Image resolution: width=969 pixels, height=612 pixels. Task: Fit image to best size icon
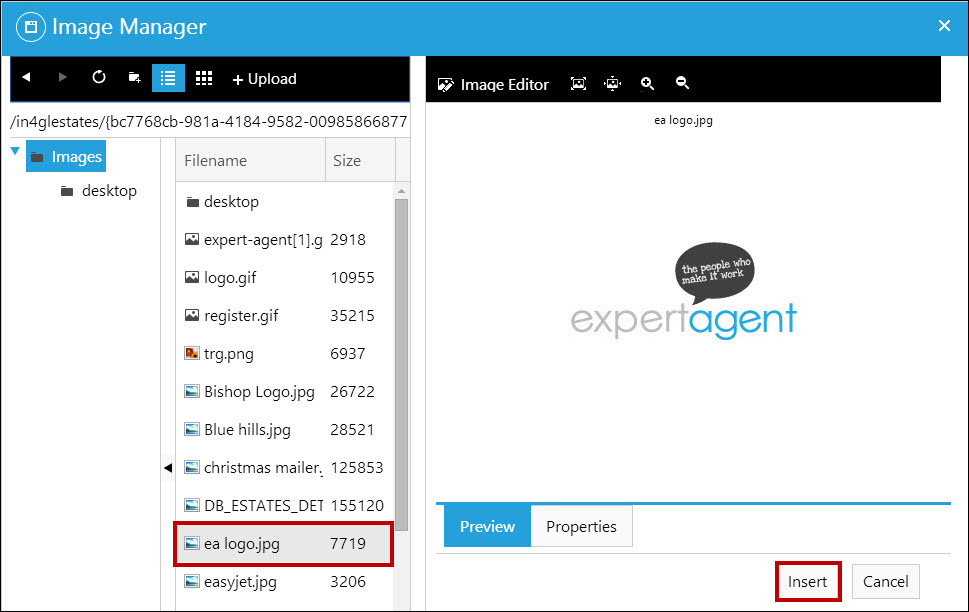click(578, 83)
